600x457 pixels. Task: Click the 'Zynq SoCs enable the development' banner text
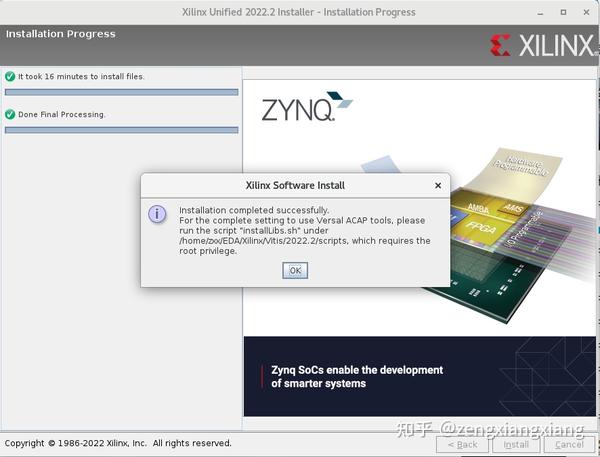357,377
